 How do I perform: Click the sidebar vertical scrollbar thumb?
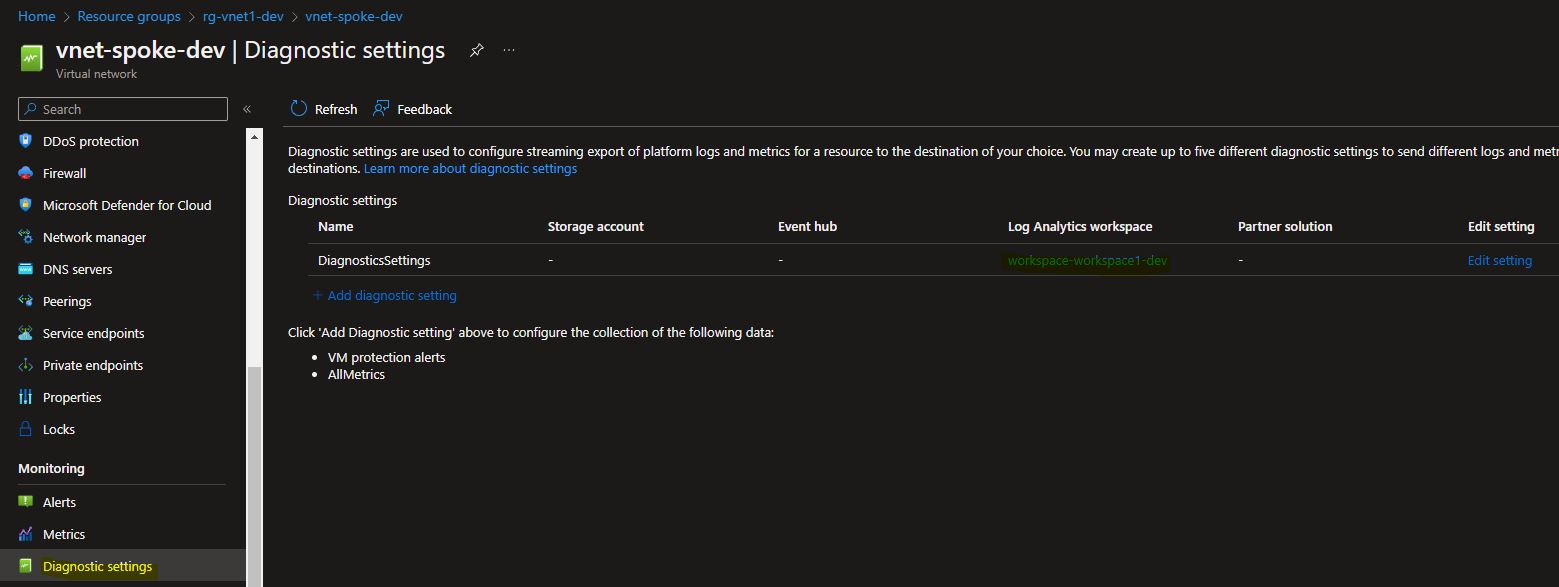click(x=254, y=475)
